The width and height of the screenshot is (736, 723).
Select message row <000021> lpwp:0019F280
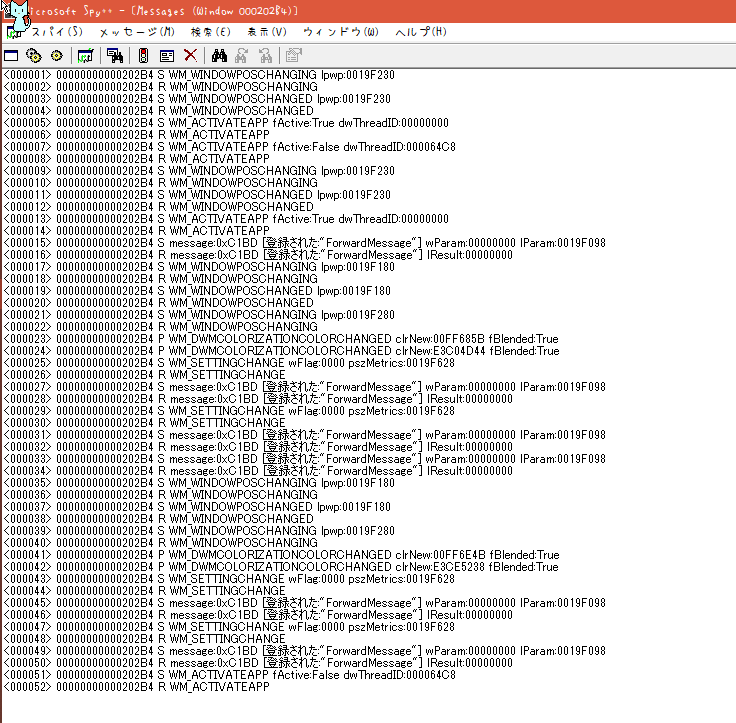(x=199, y=315)
